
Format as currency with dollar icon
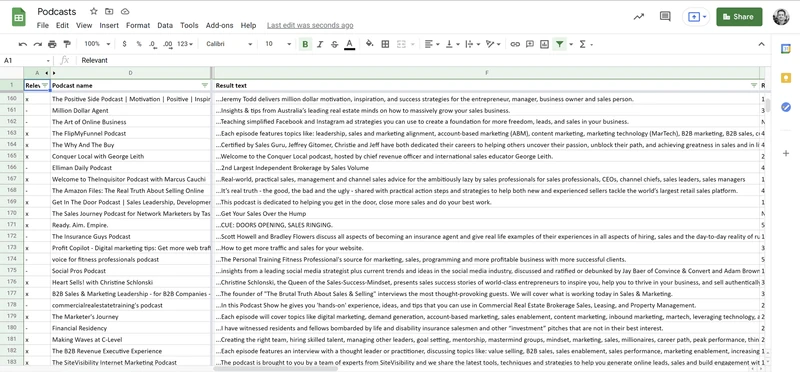124,44
